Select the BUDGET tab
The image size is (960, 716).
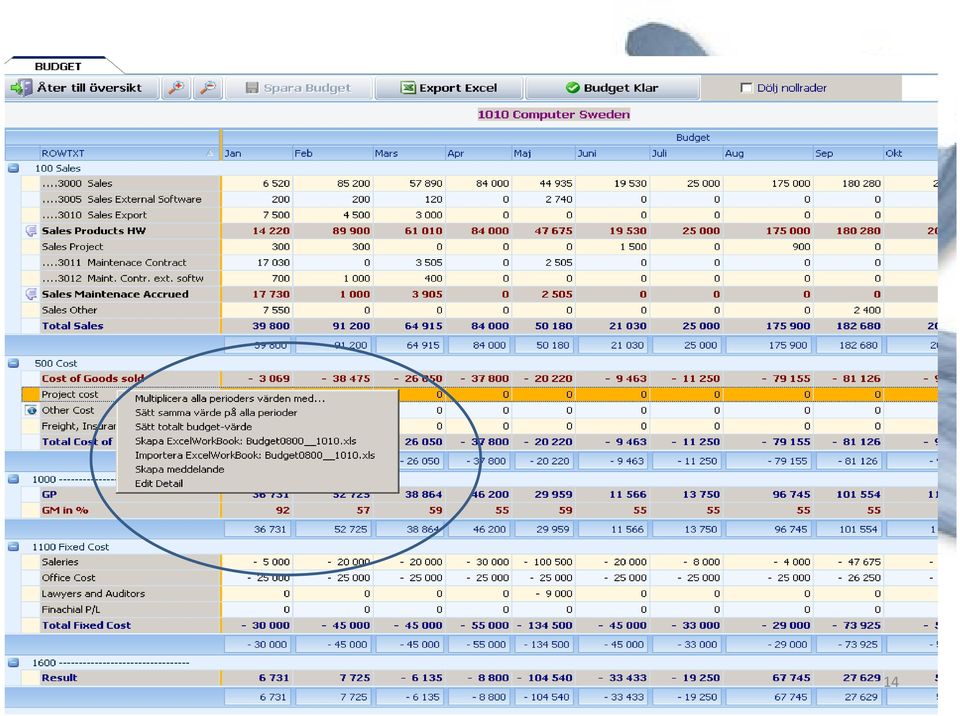58,66
